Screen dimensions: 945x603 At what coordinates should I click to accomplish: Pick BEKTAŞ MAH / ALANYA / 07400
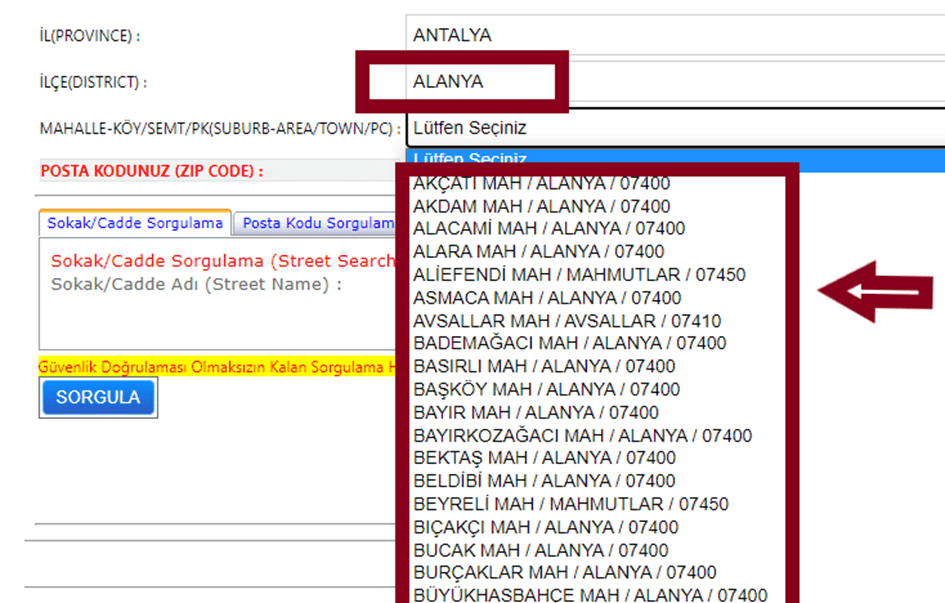(x=544, y=458)
